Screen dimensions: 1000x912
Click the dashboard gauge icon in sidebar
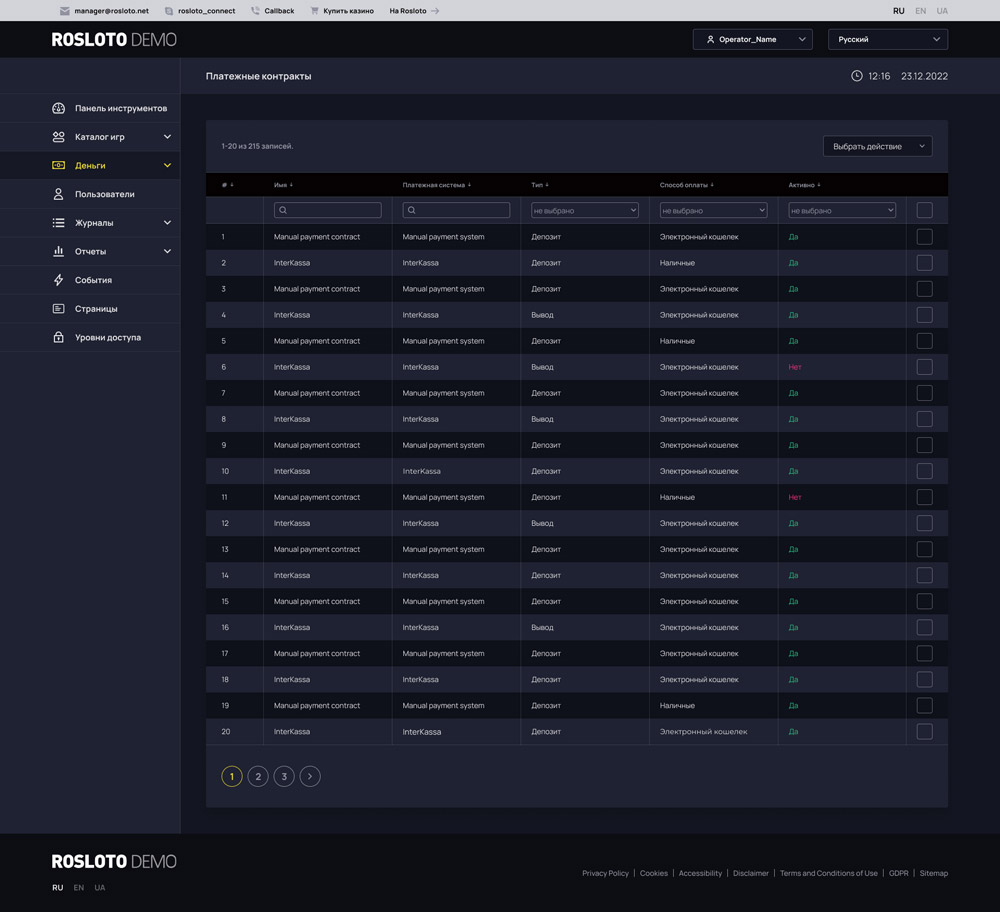[58, 108]
